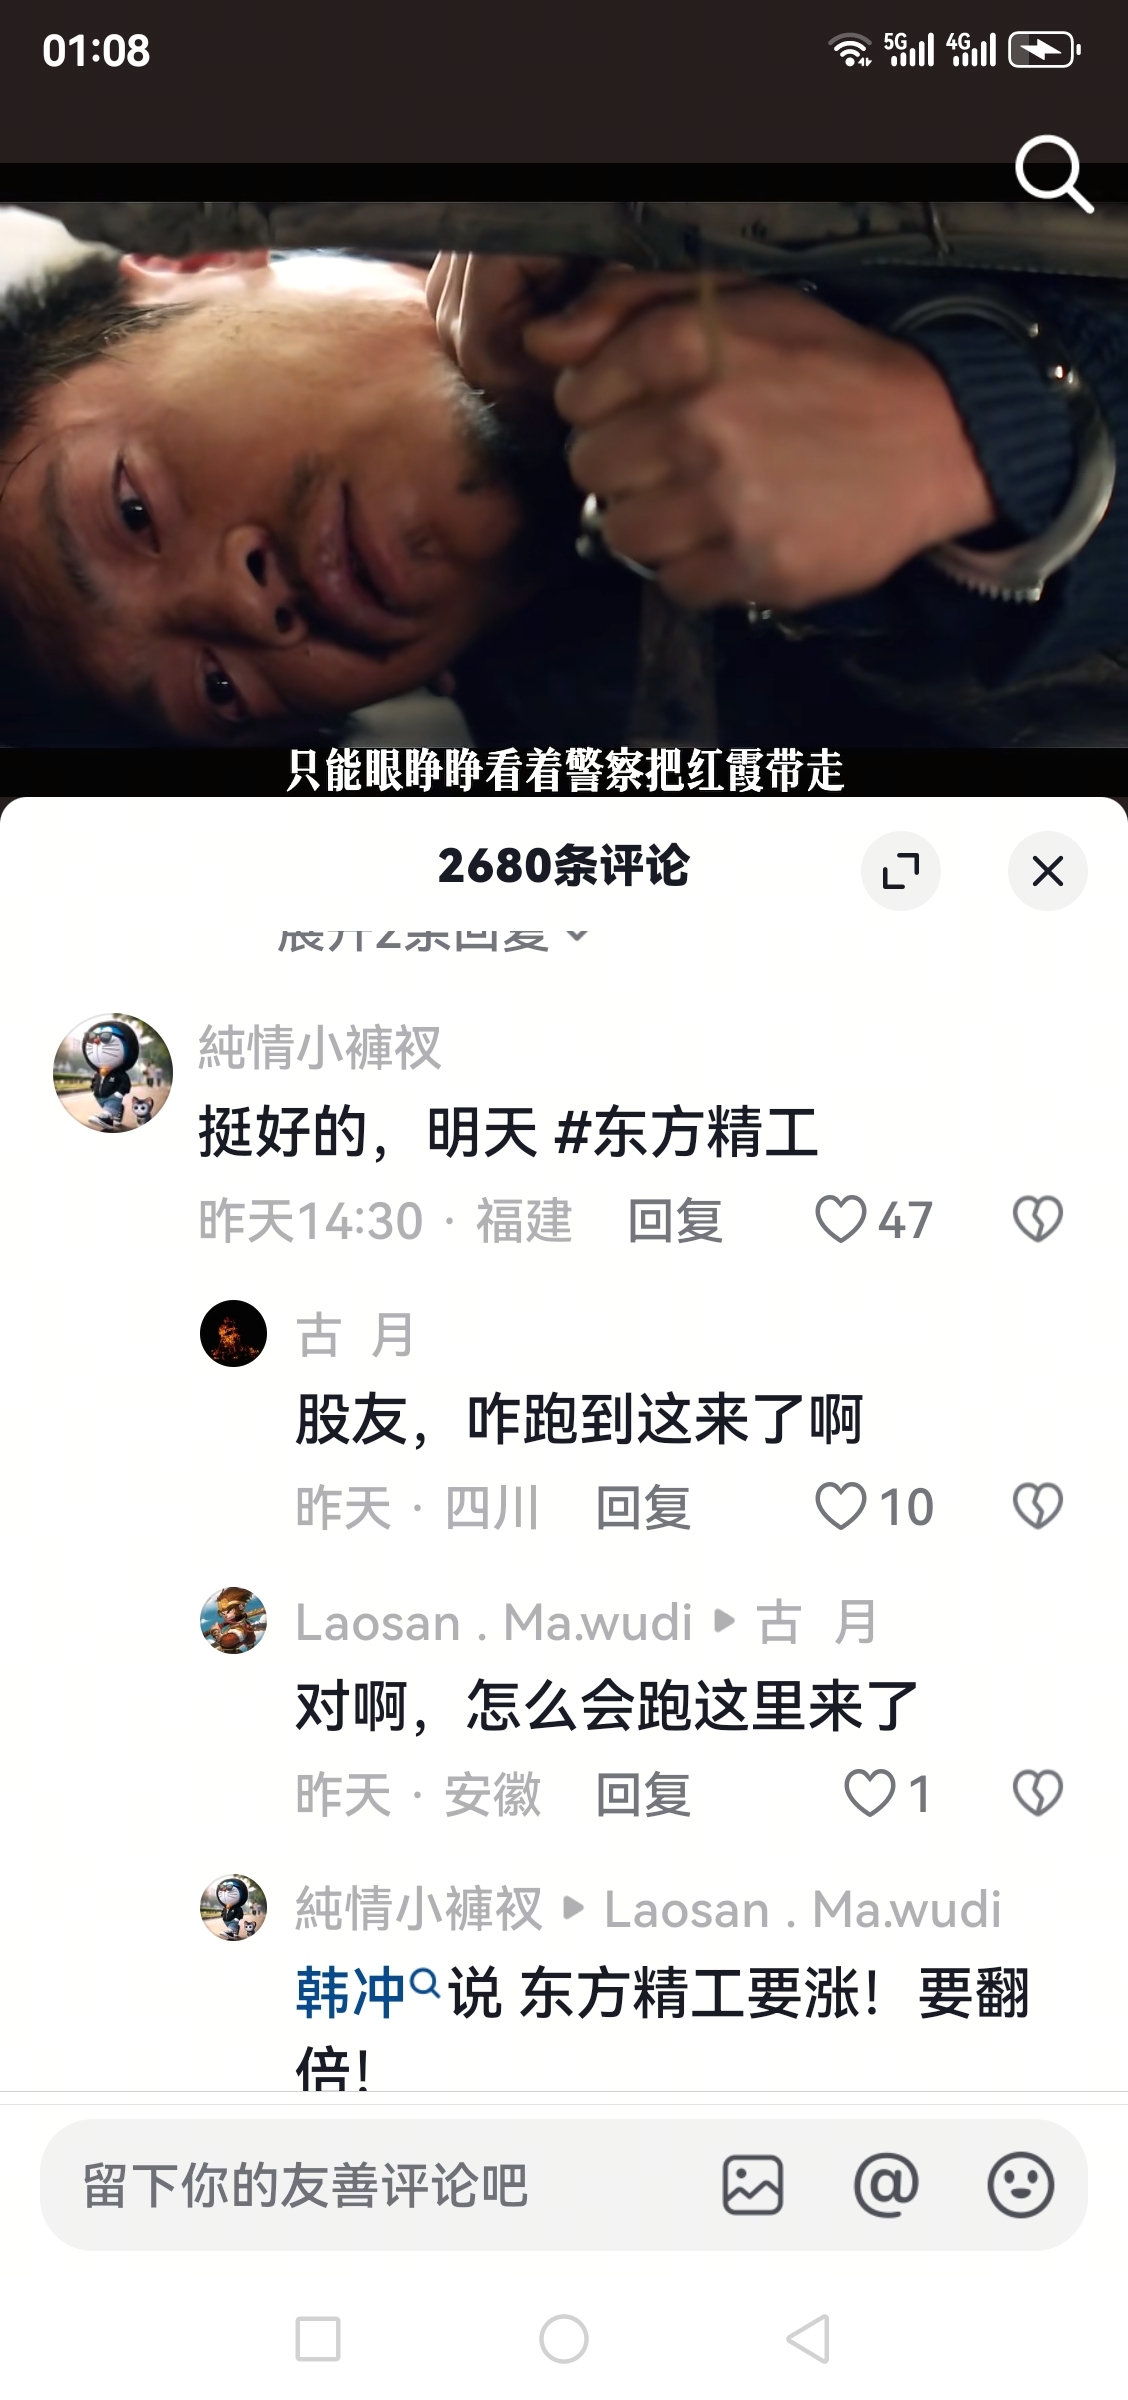Screen dimensions: 1128x2400
Task: Open search with the magnifier icon
Action: (x=1053, y=175)
